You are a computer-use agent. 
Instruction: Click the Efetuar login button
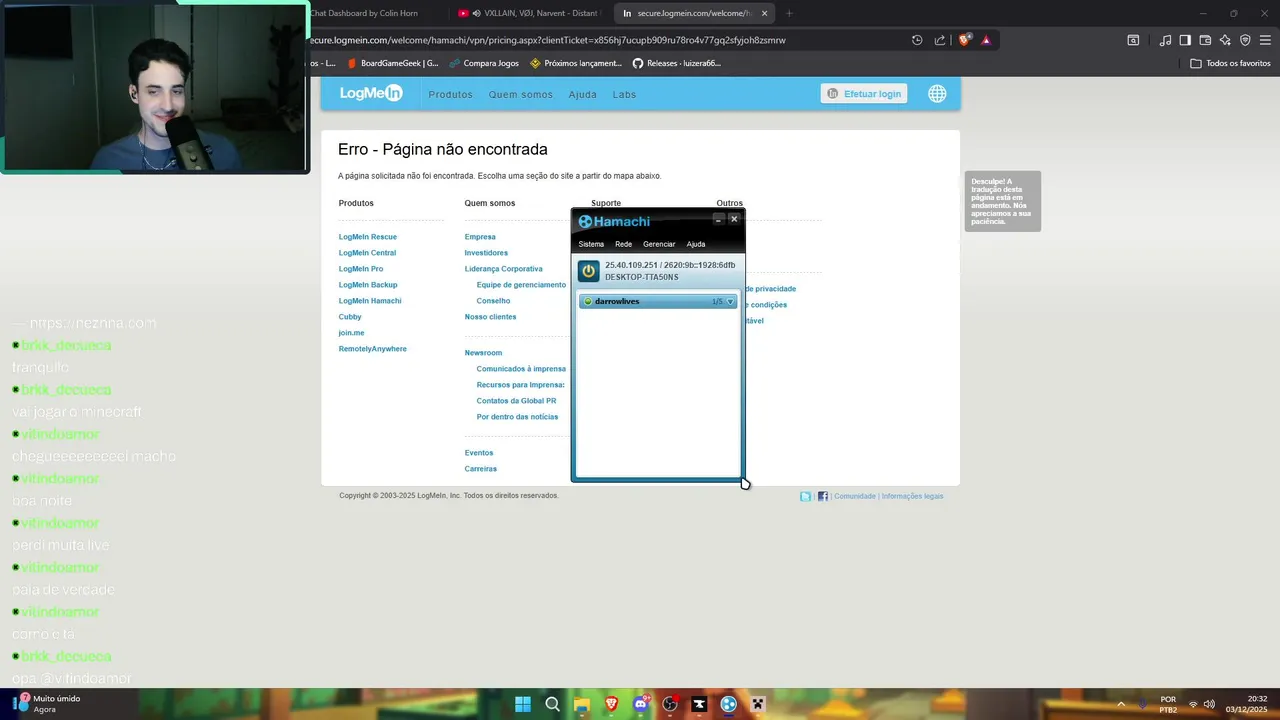coord(864,93)
